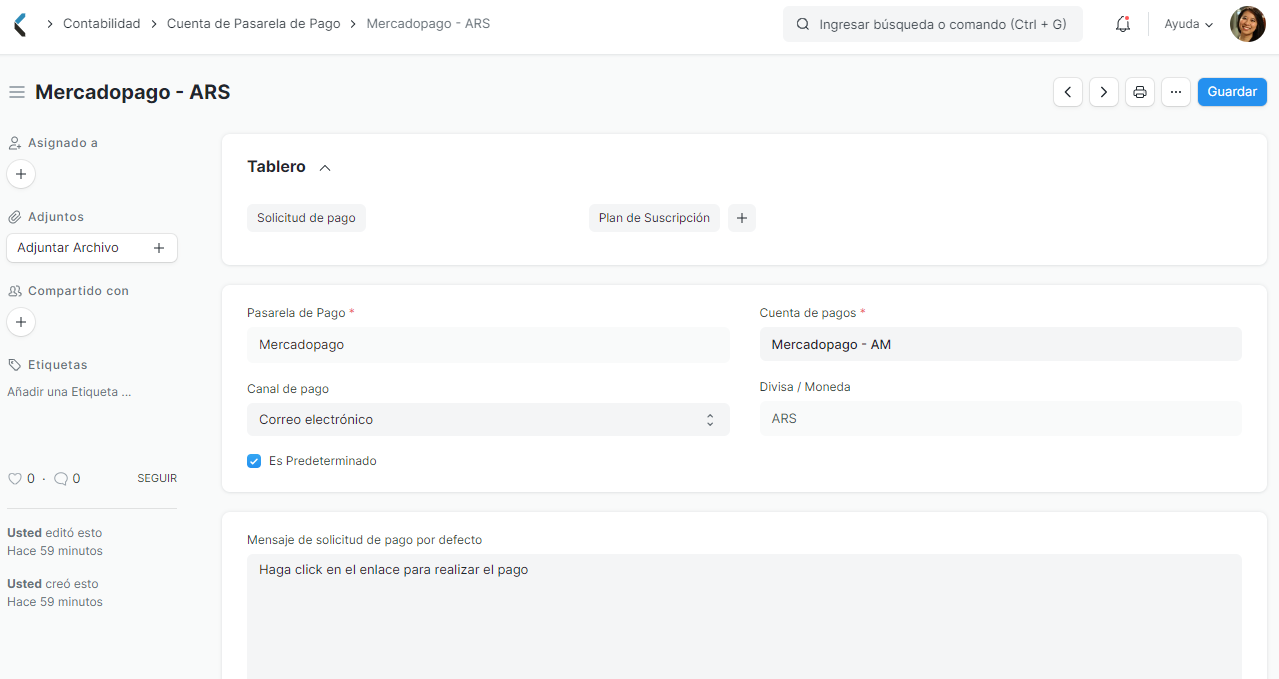This screenshot has width=1279, height=679.
Task: Click Añadir una Etiqueta tag input
Action: [69, 392]
